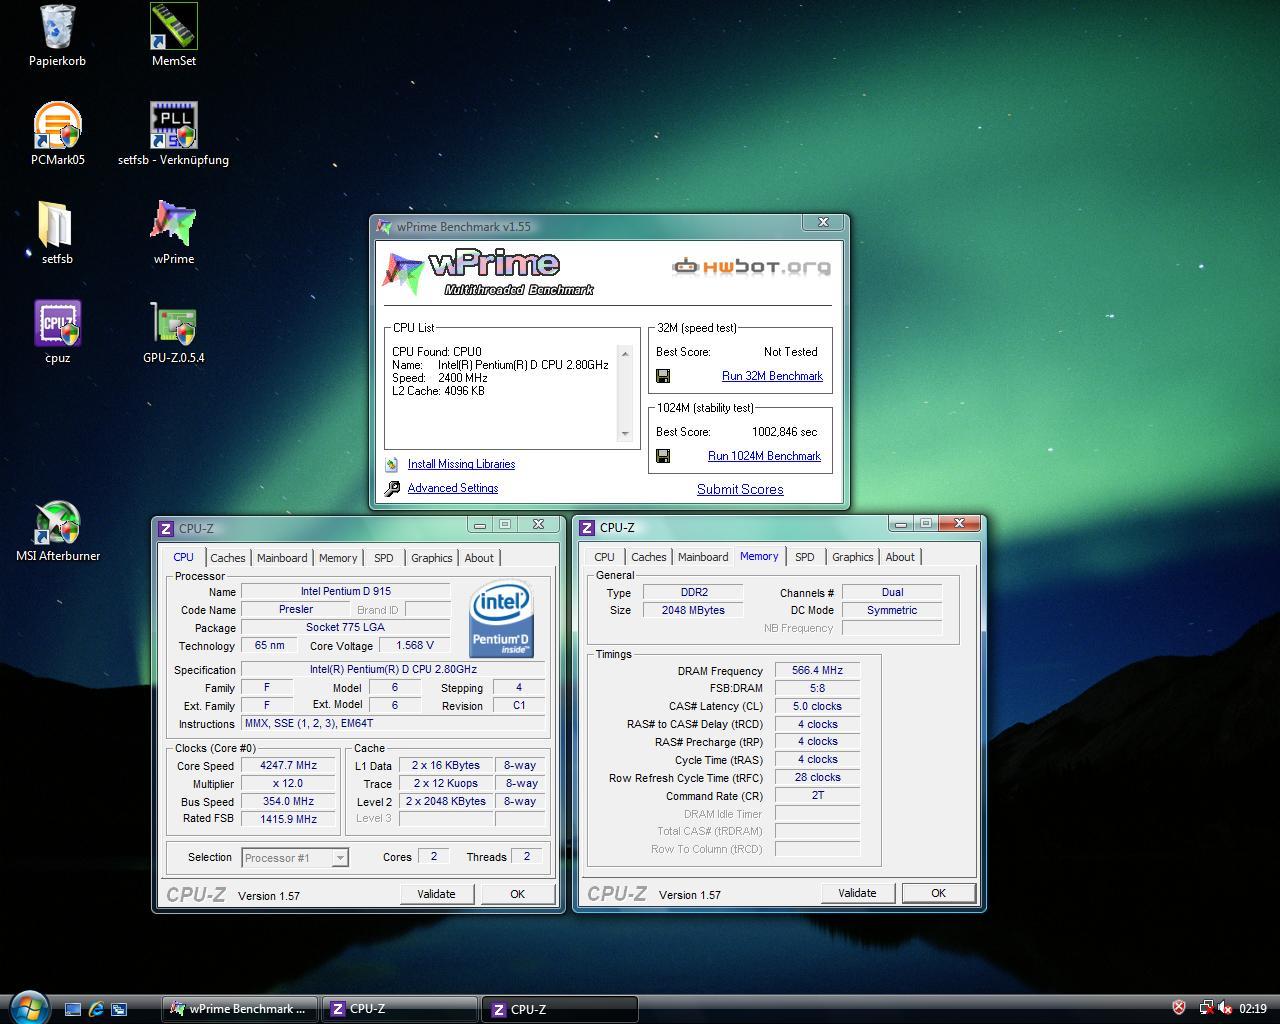Click the hwbot.org logo in wPrime

(751, 266)
